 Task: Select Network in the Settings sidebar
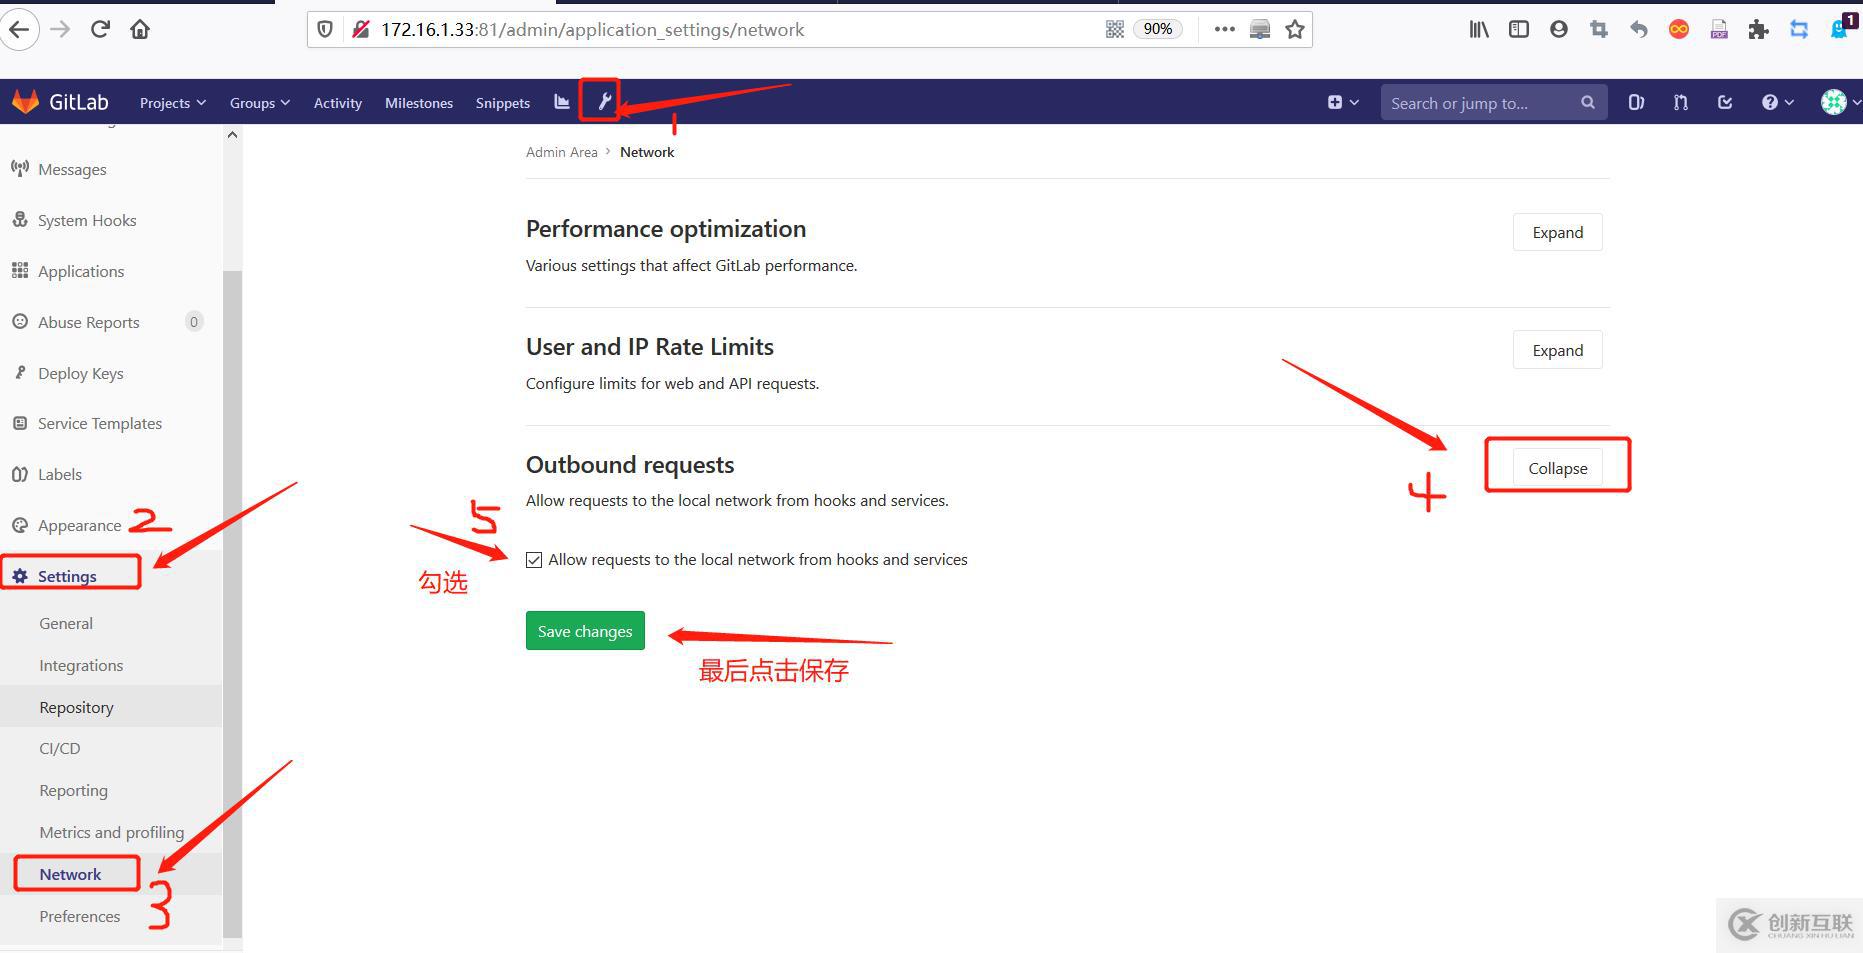[70, 874]
